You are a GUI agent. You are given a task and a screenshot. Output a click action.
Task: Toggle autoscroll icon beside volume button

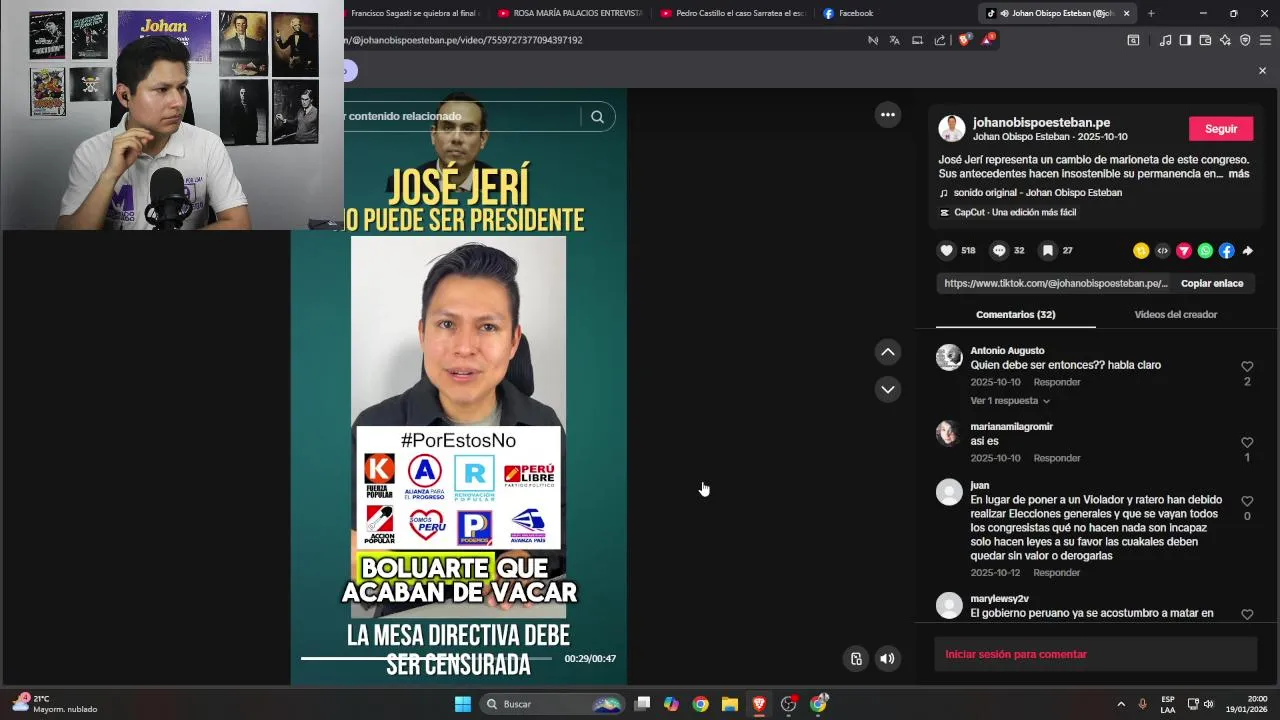coord(856,658)
